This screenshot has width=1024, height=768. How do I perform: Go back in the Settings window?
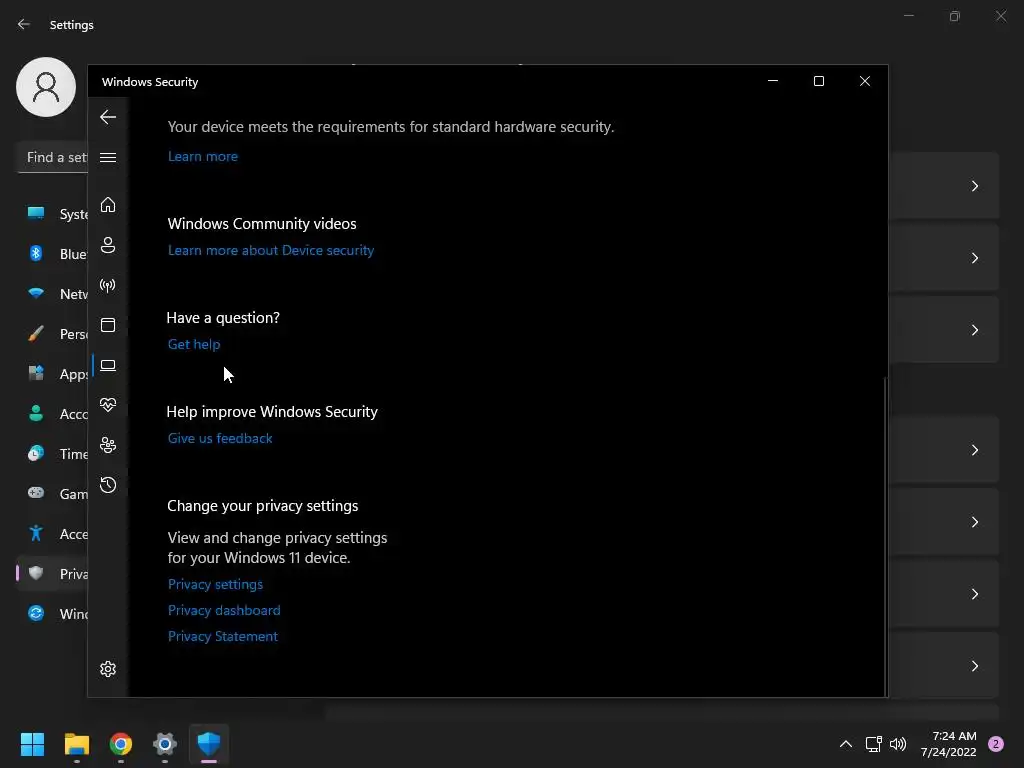24,25
